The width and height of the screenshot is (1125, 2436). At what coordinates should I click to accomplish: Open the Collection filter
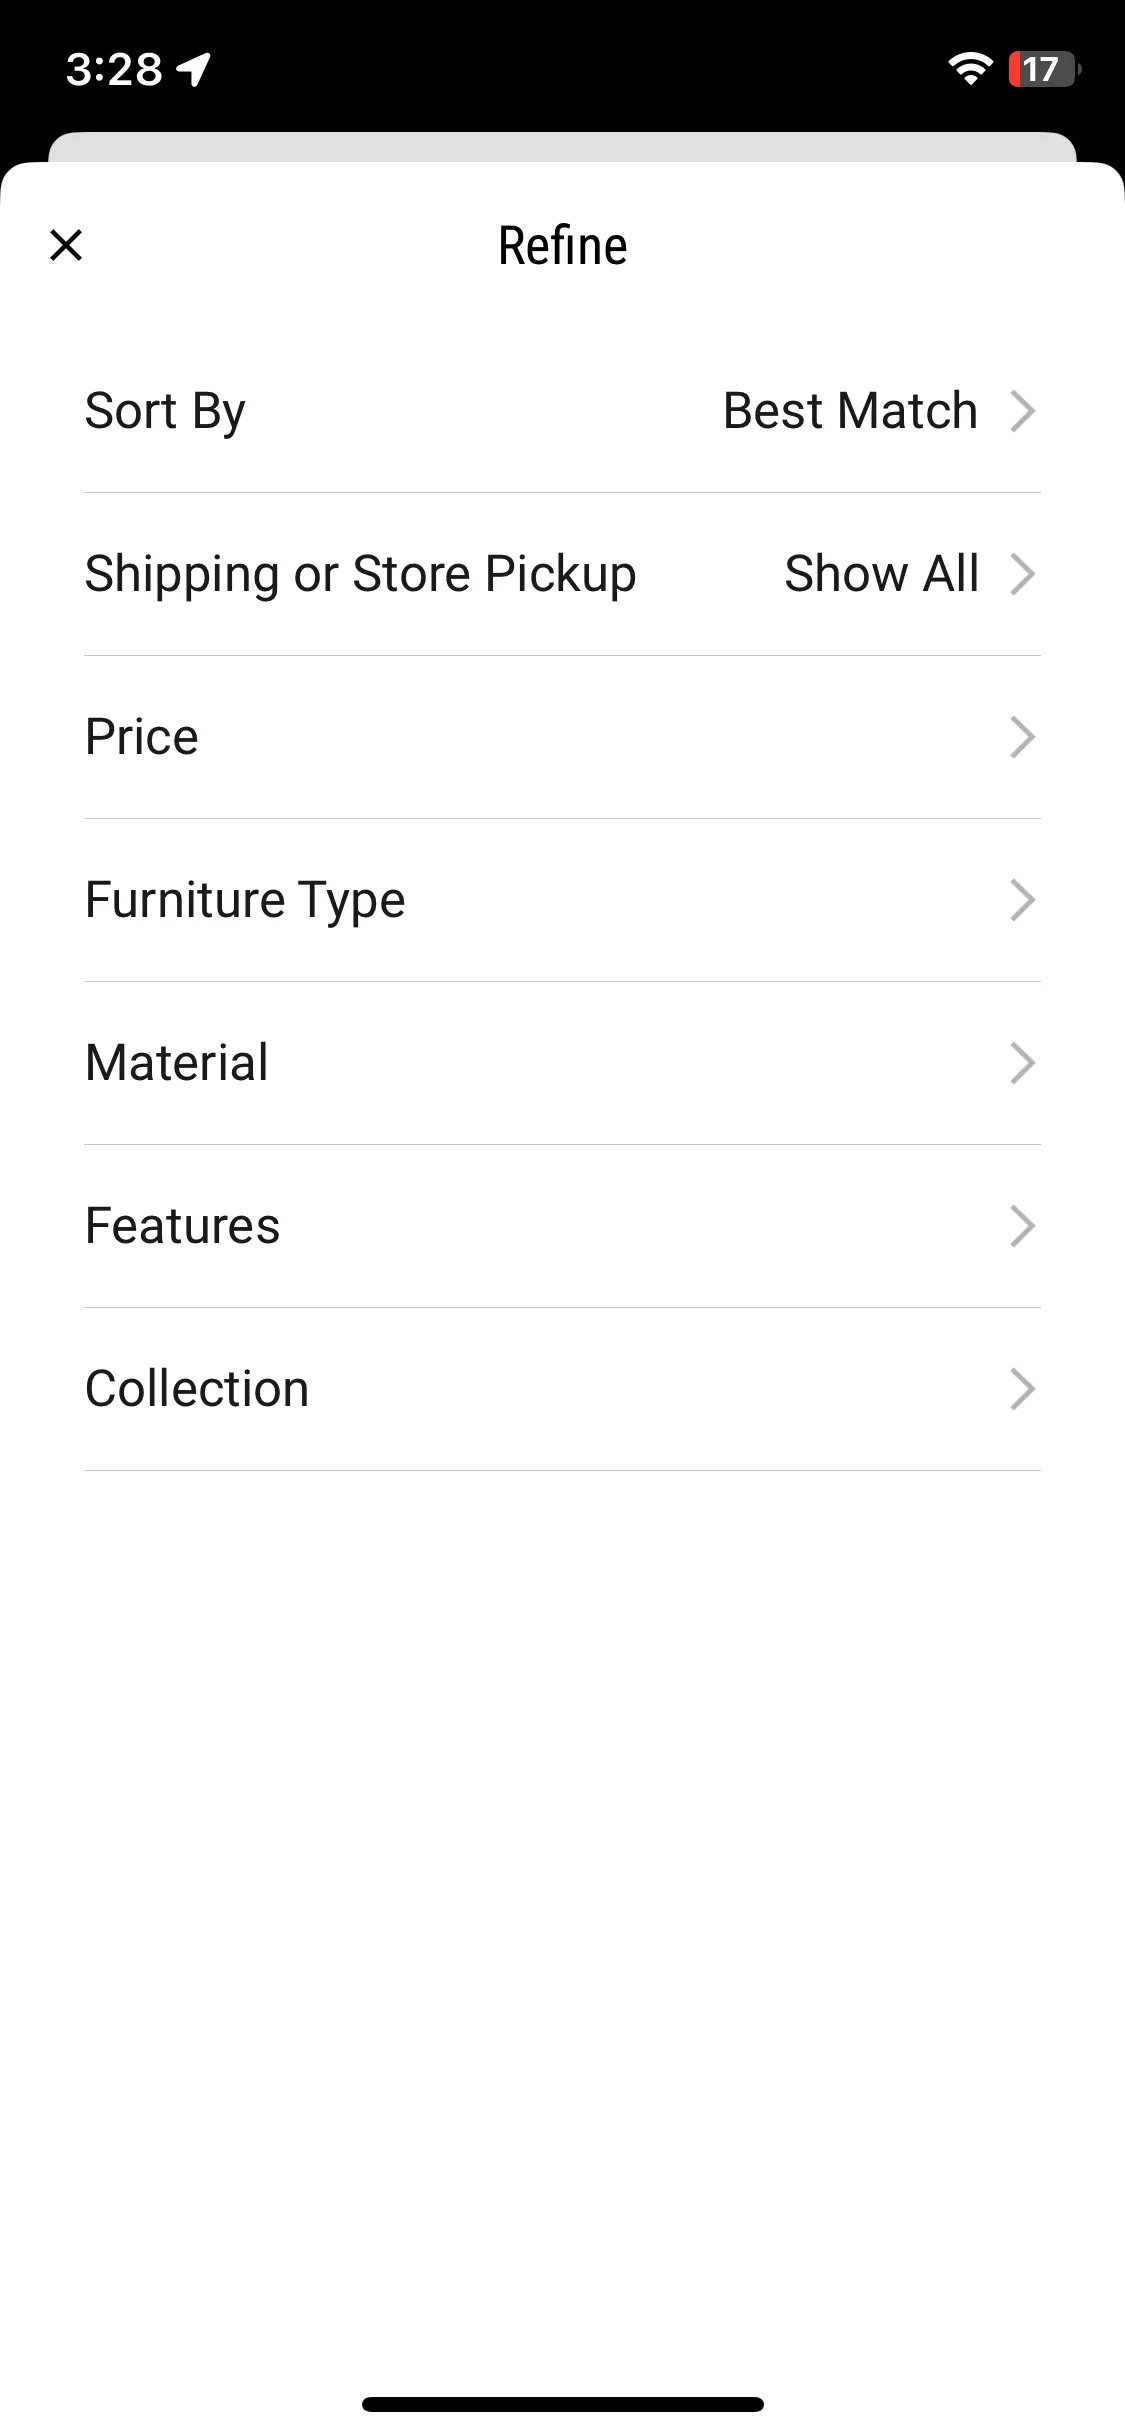(x=562, y=1389)
